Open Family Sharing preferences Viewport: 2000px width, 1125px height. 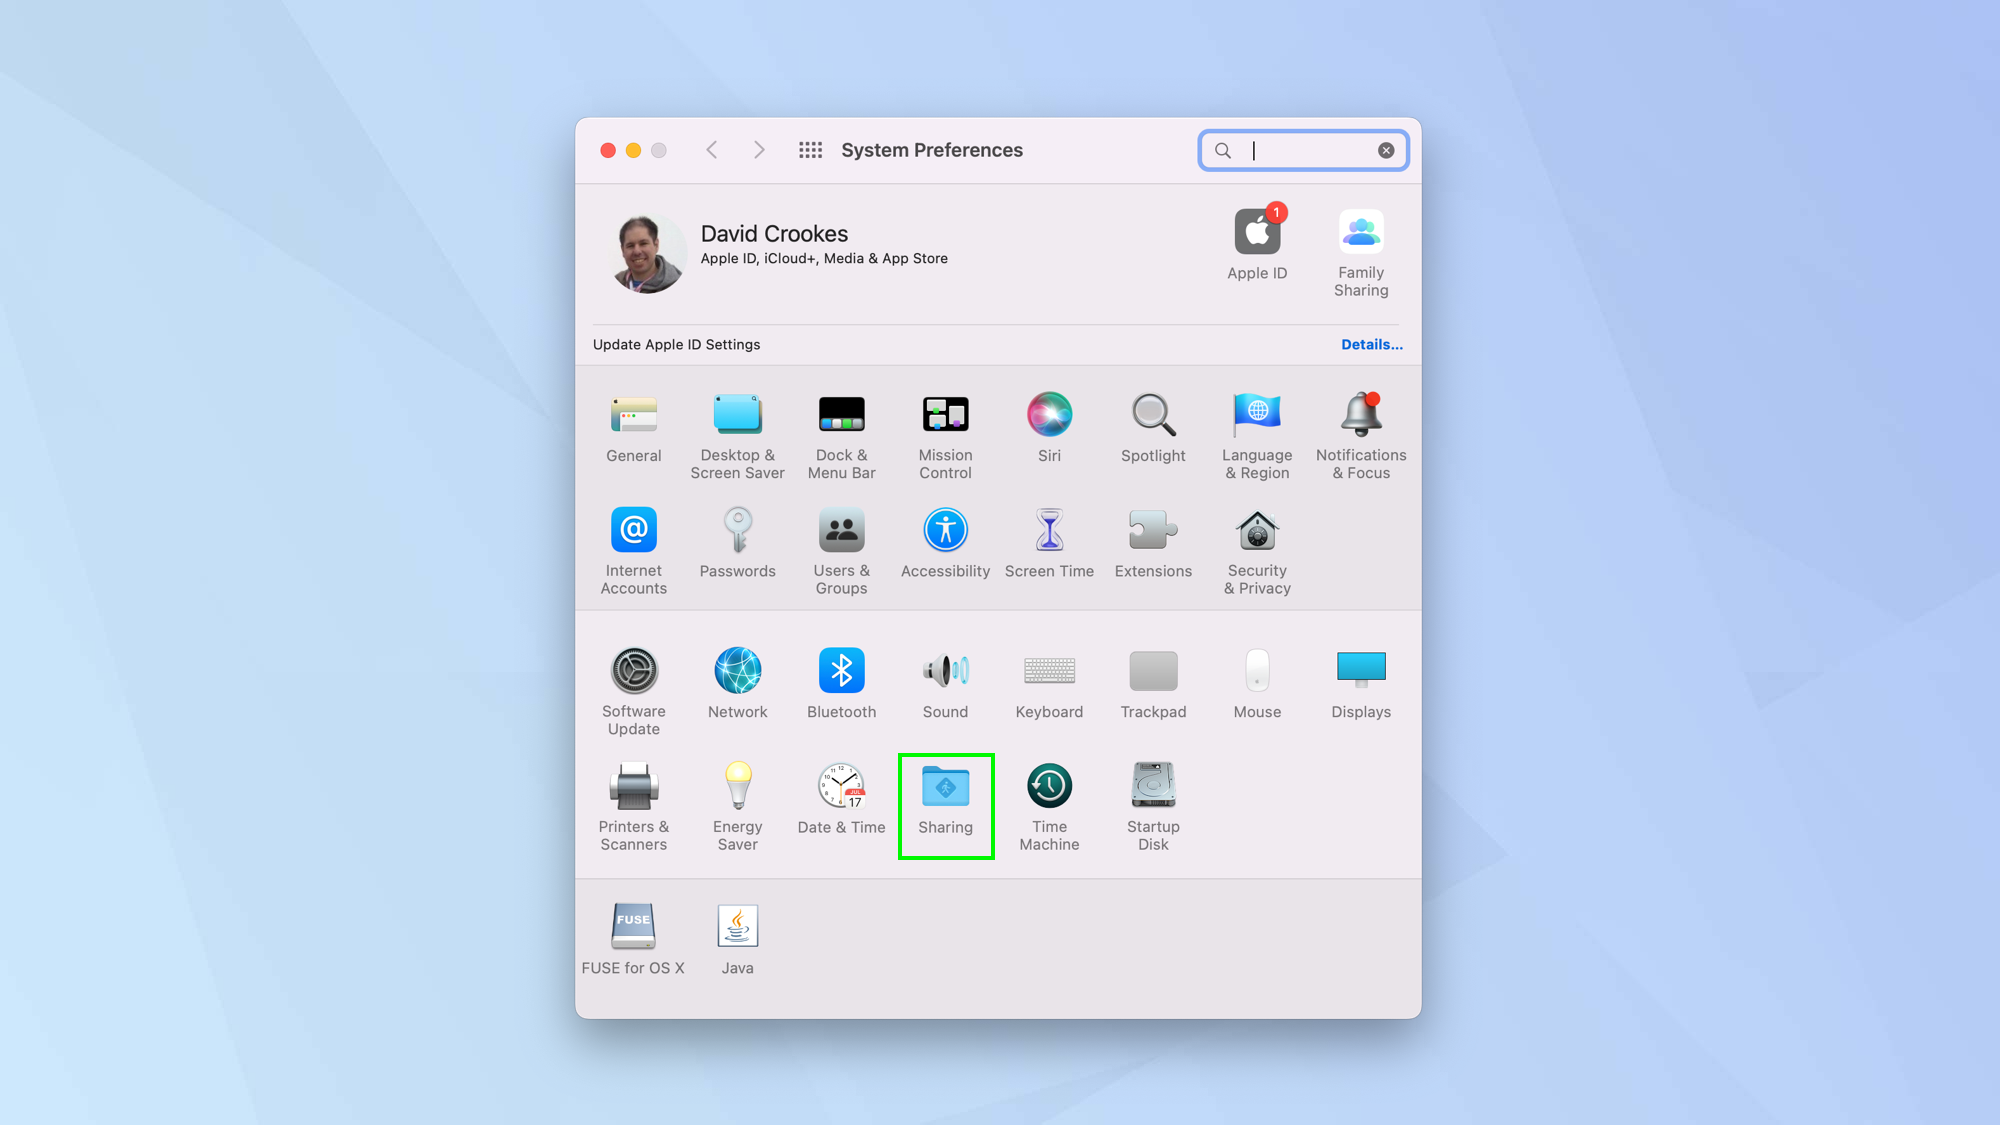tap(1361, 251)
